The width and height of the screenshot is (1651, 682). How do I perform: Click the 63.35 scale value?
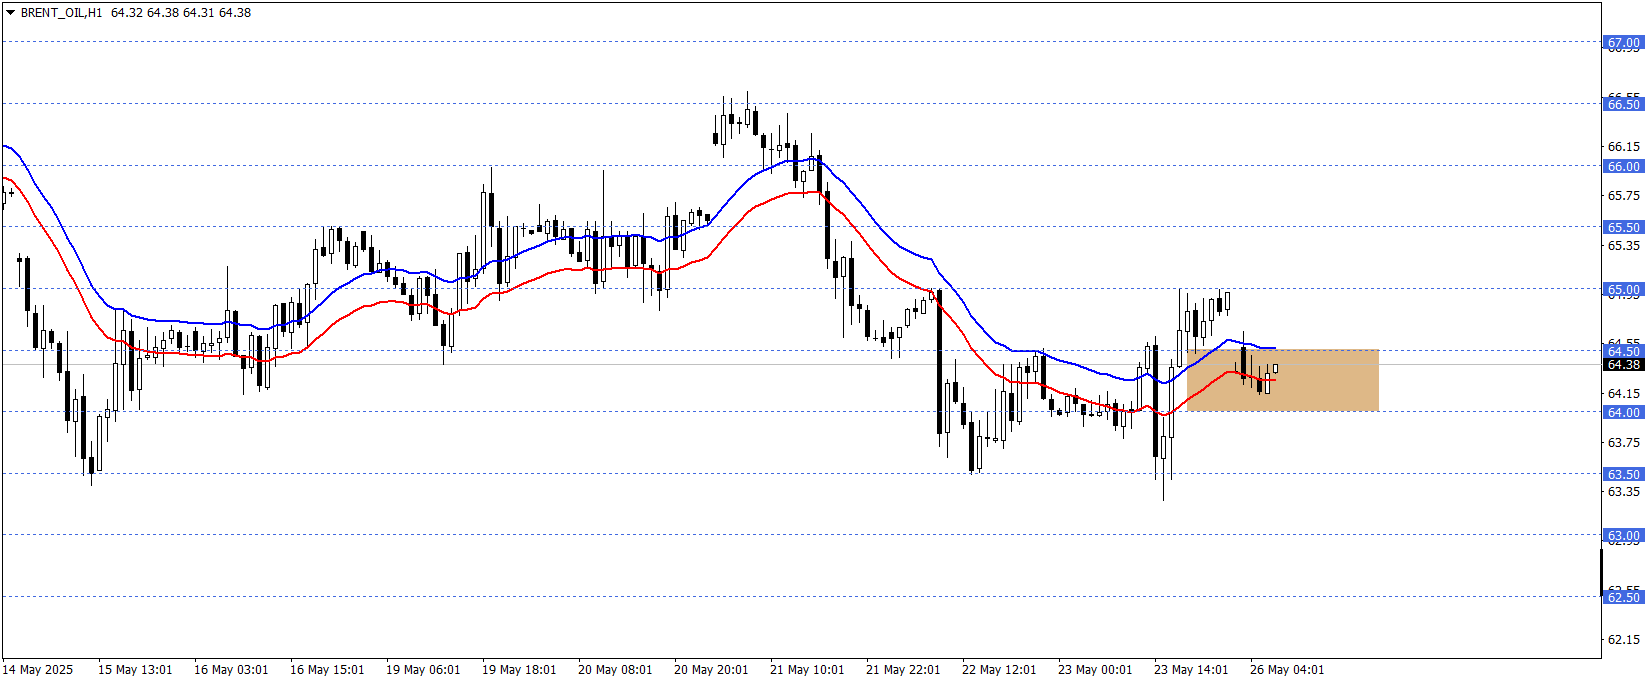click(1624, 491)
